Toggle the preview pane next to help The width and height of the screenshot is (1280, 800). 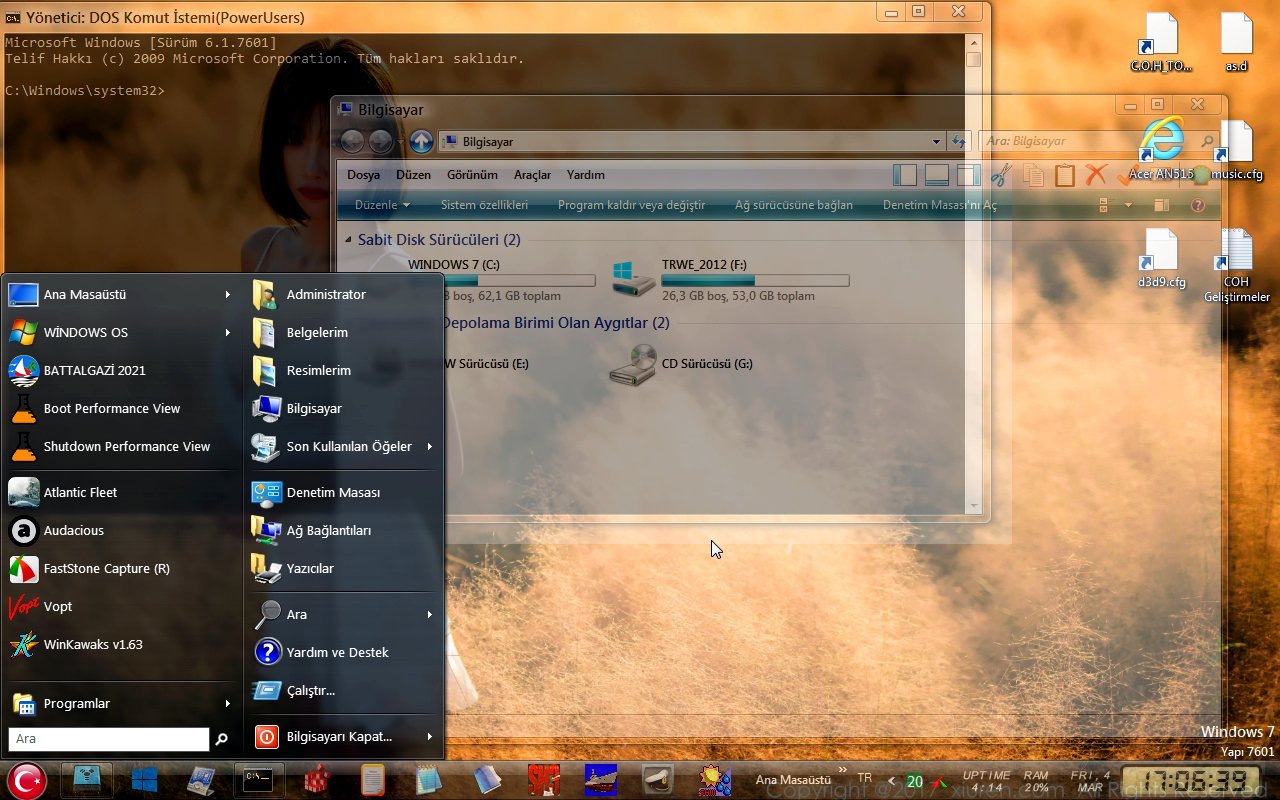tap(1161, 205)
